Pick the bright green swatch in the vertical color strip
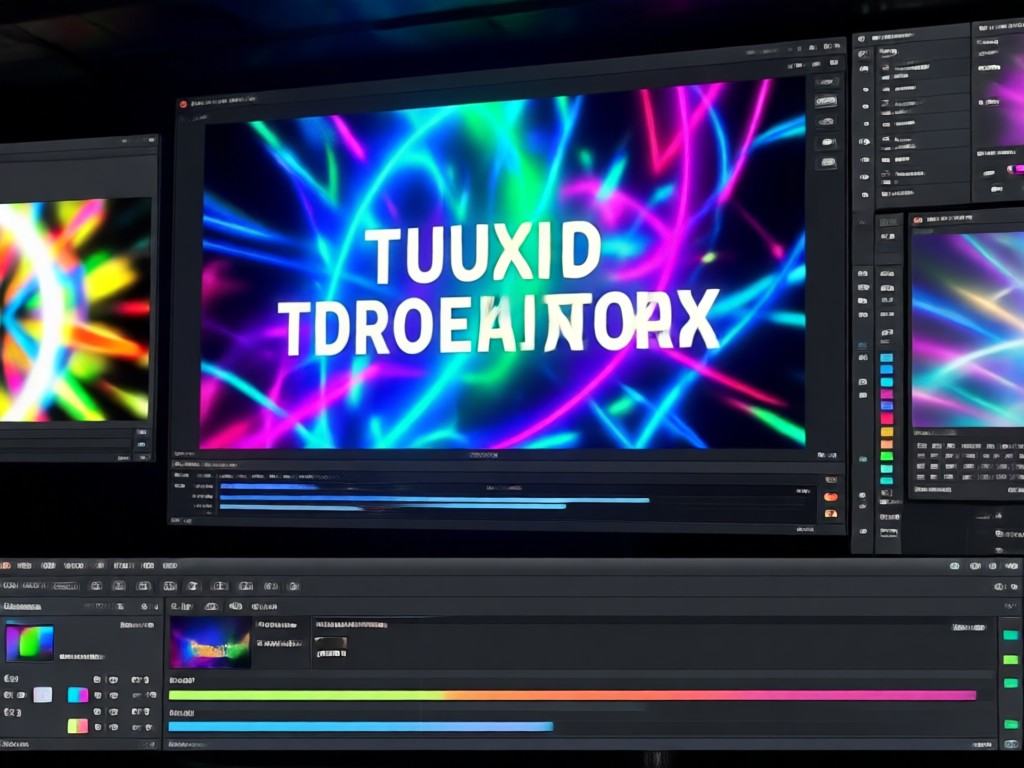 pos(887,456)
